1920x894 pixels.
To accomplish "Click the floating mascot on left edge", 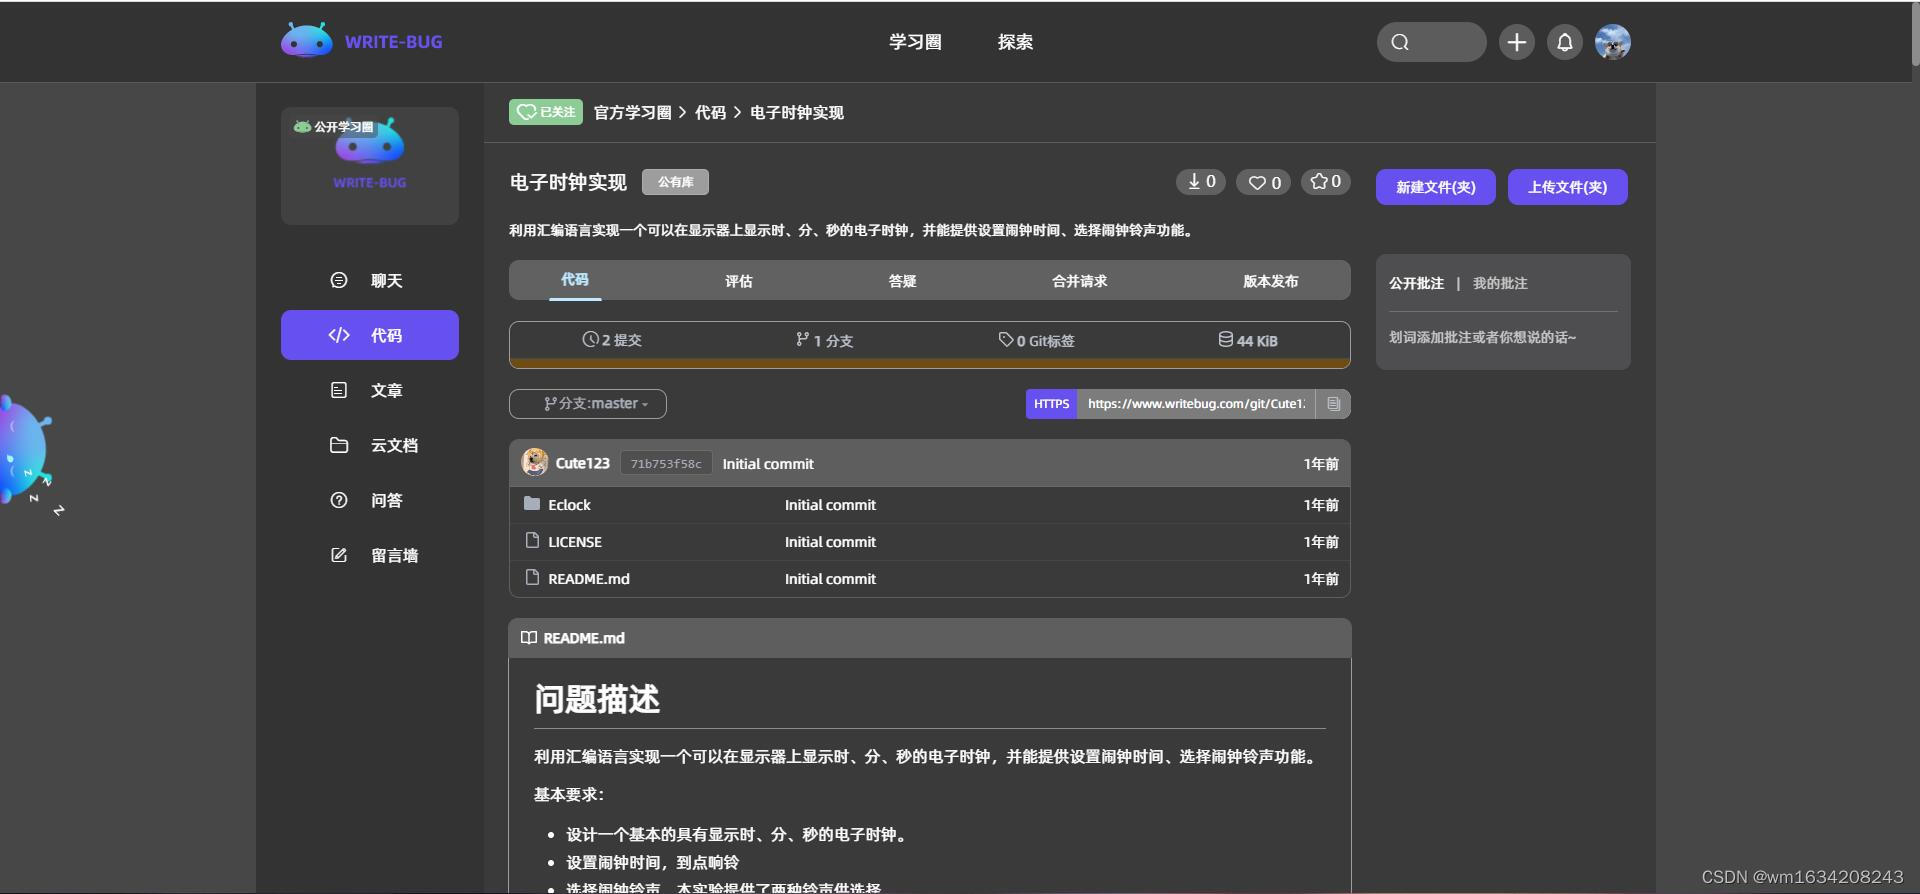I will [28, 452].
